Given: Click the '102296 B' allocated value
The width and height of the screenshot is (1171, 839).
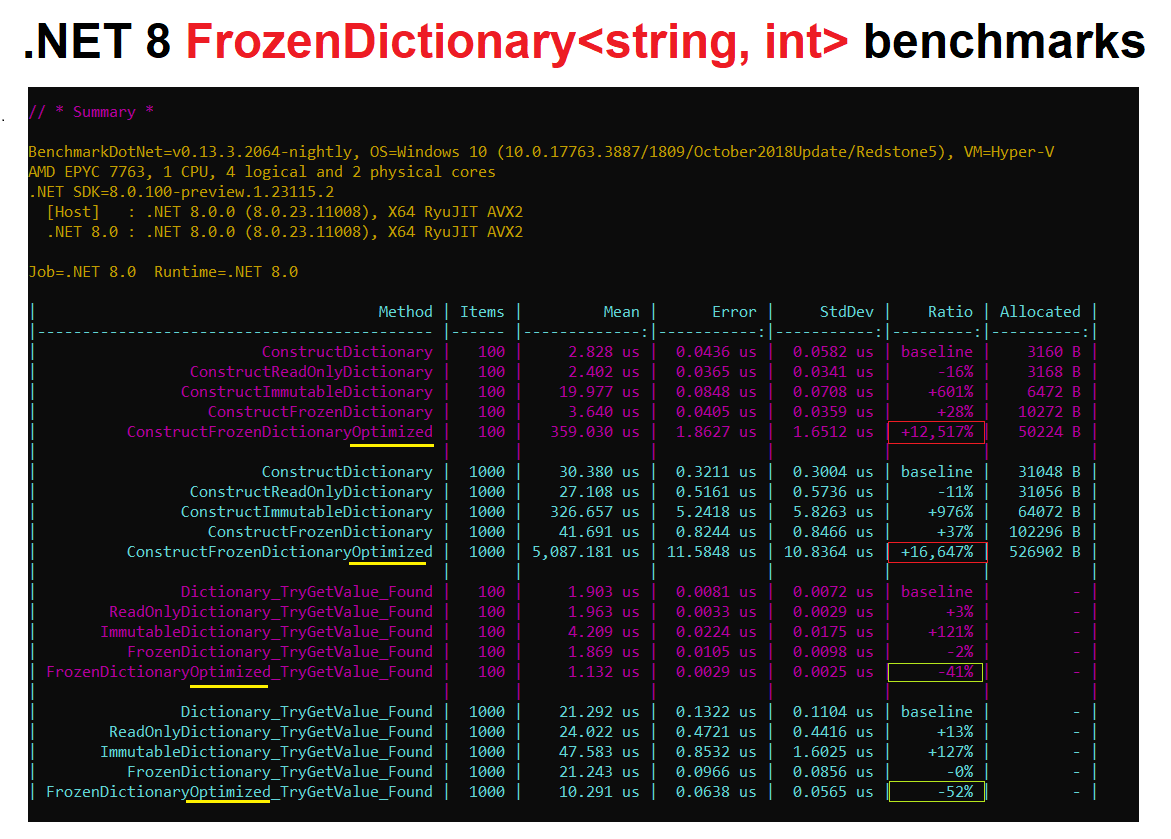Looking at the screenshot, I should pos(1045,533).
